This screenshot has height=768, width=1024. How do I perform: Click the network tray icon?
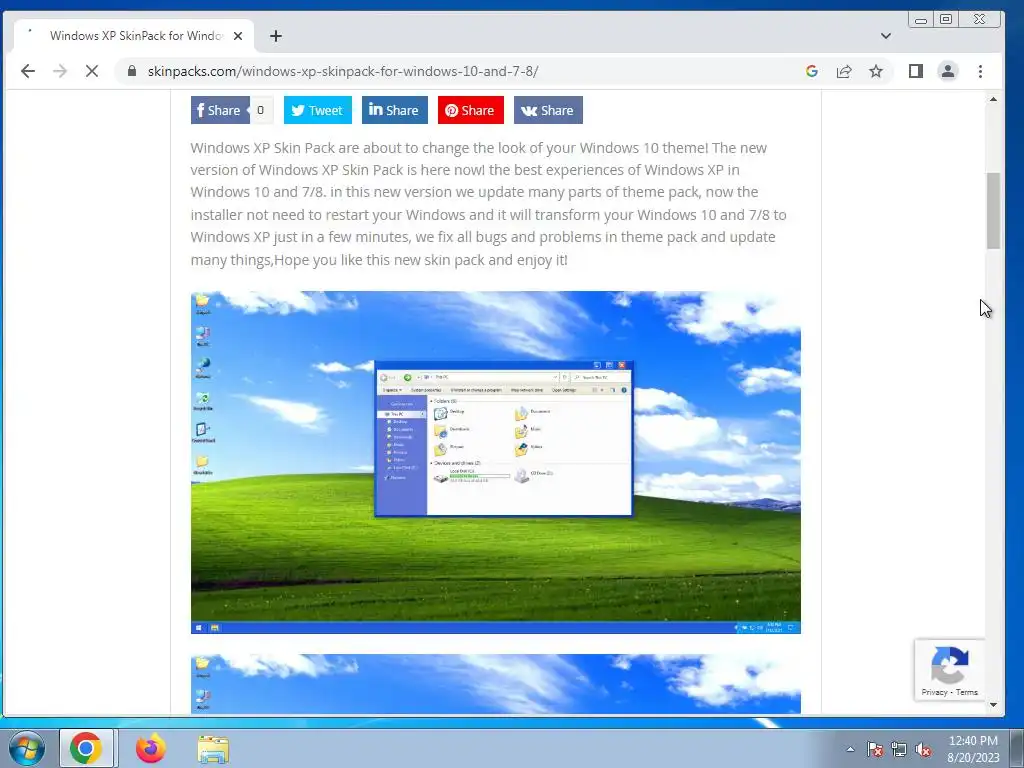coord(899,749)
